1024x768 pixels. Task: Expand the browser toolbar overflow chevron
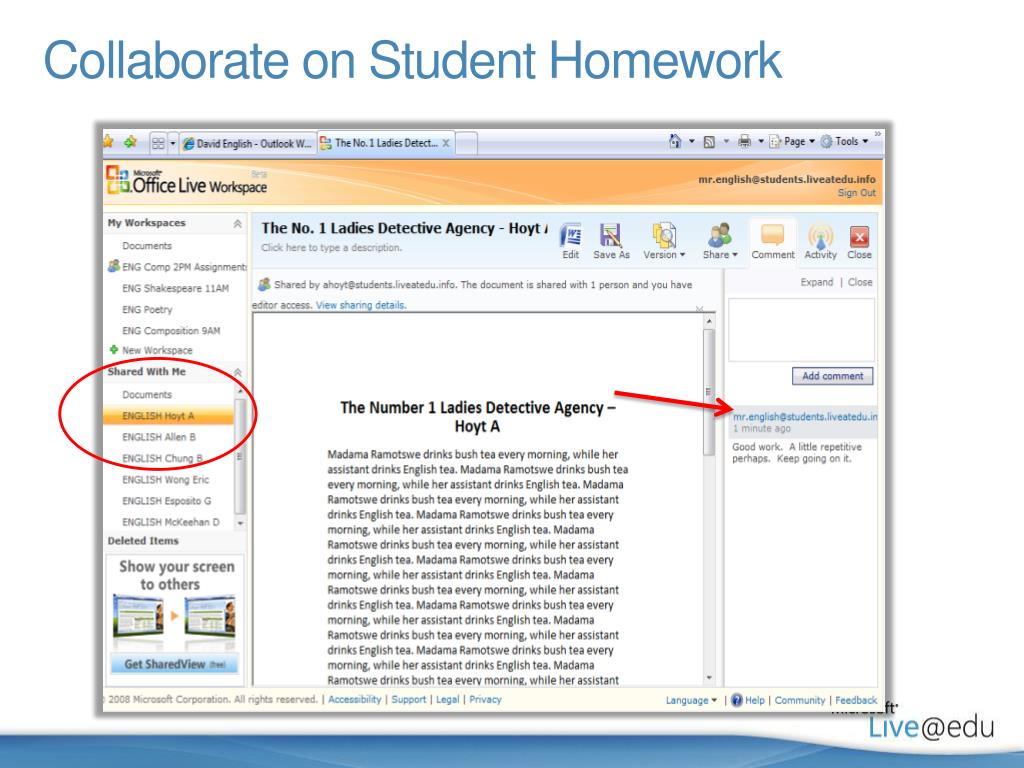coord(877,135)
